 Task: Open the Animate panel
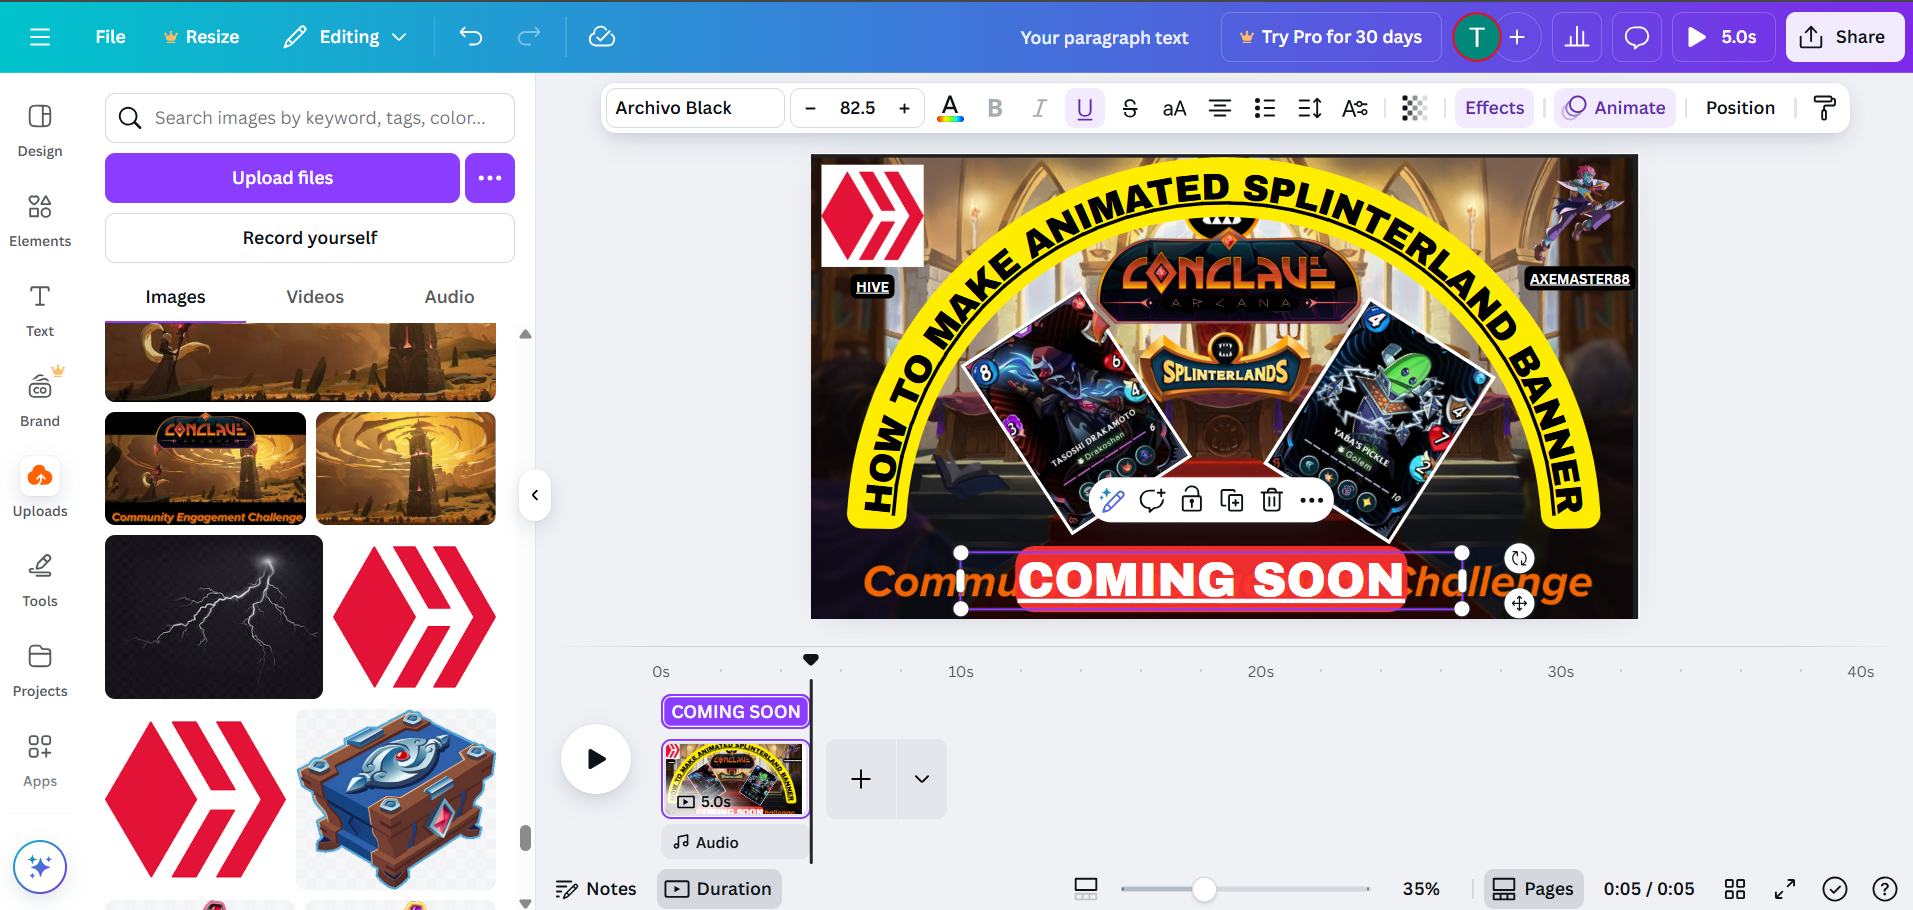(1615, 108)
